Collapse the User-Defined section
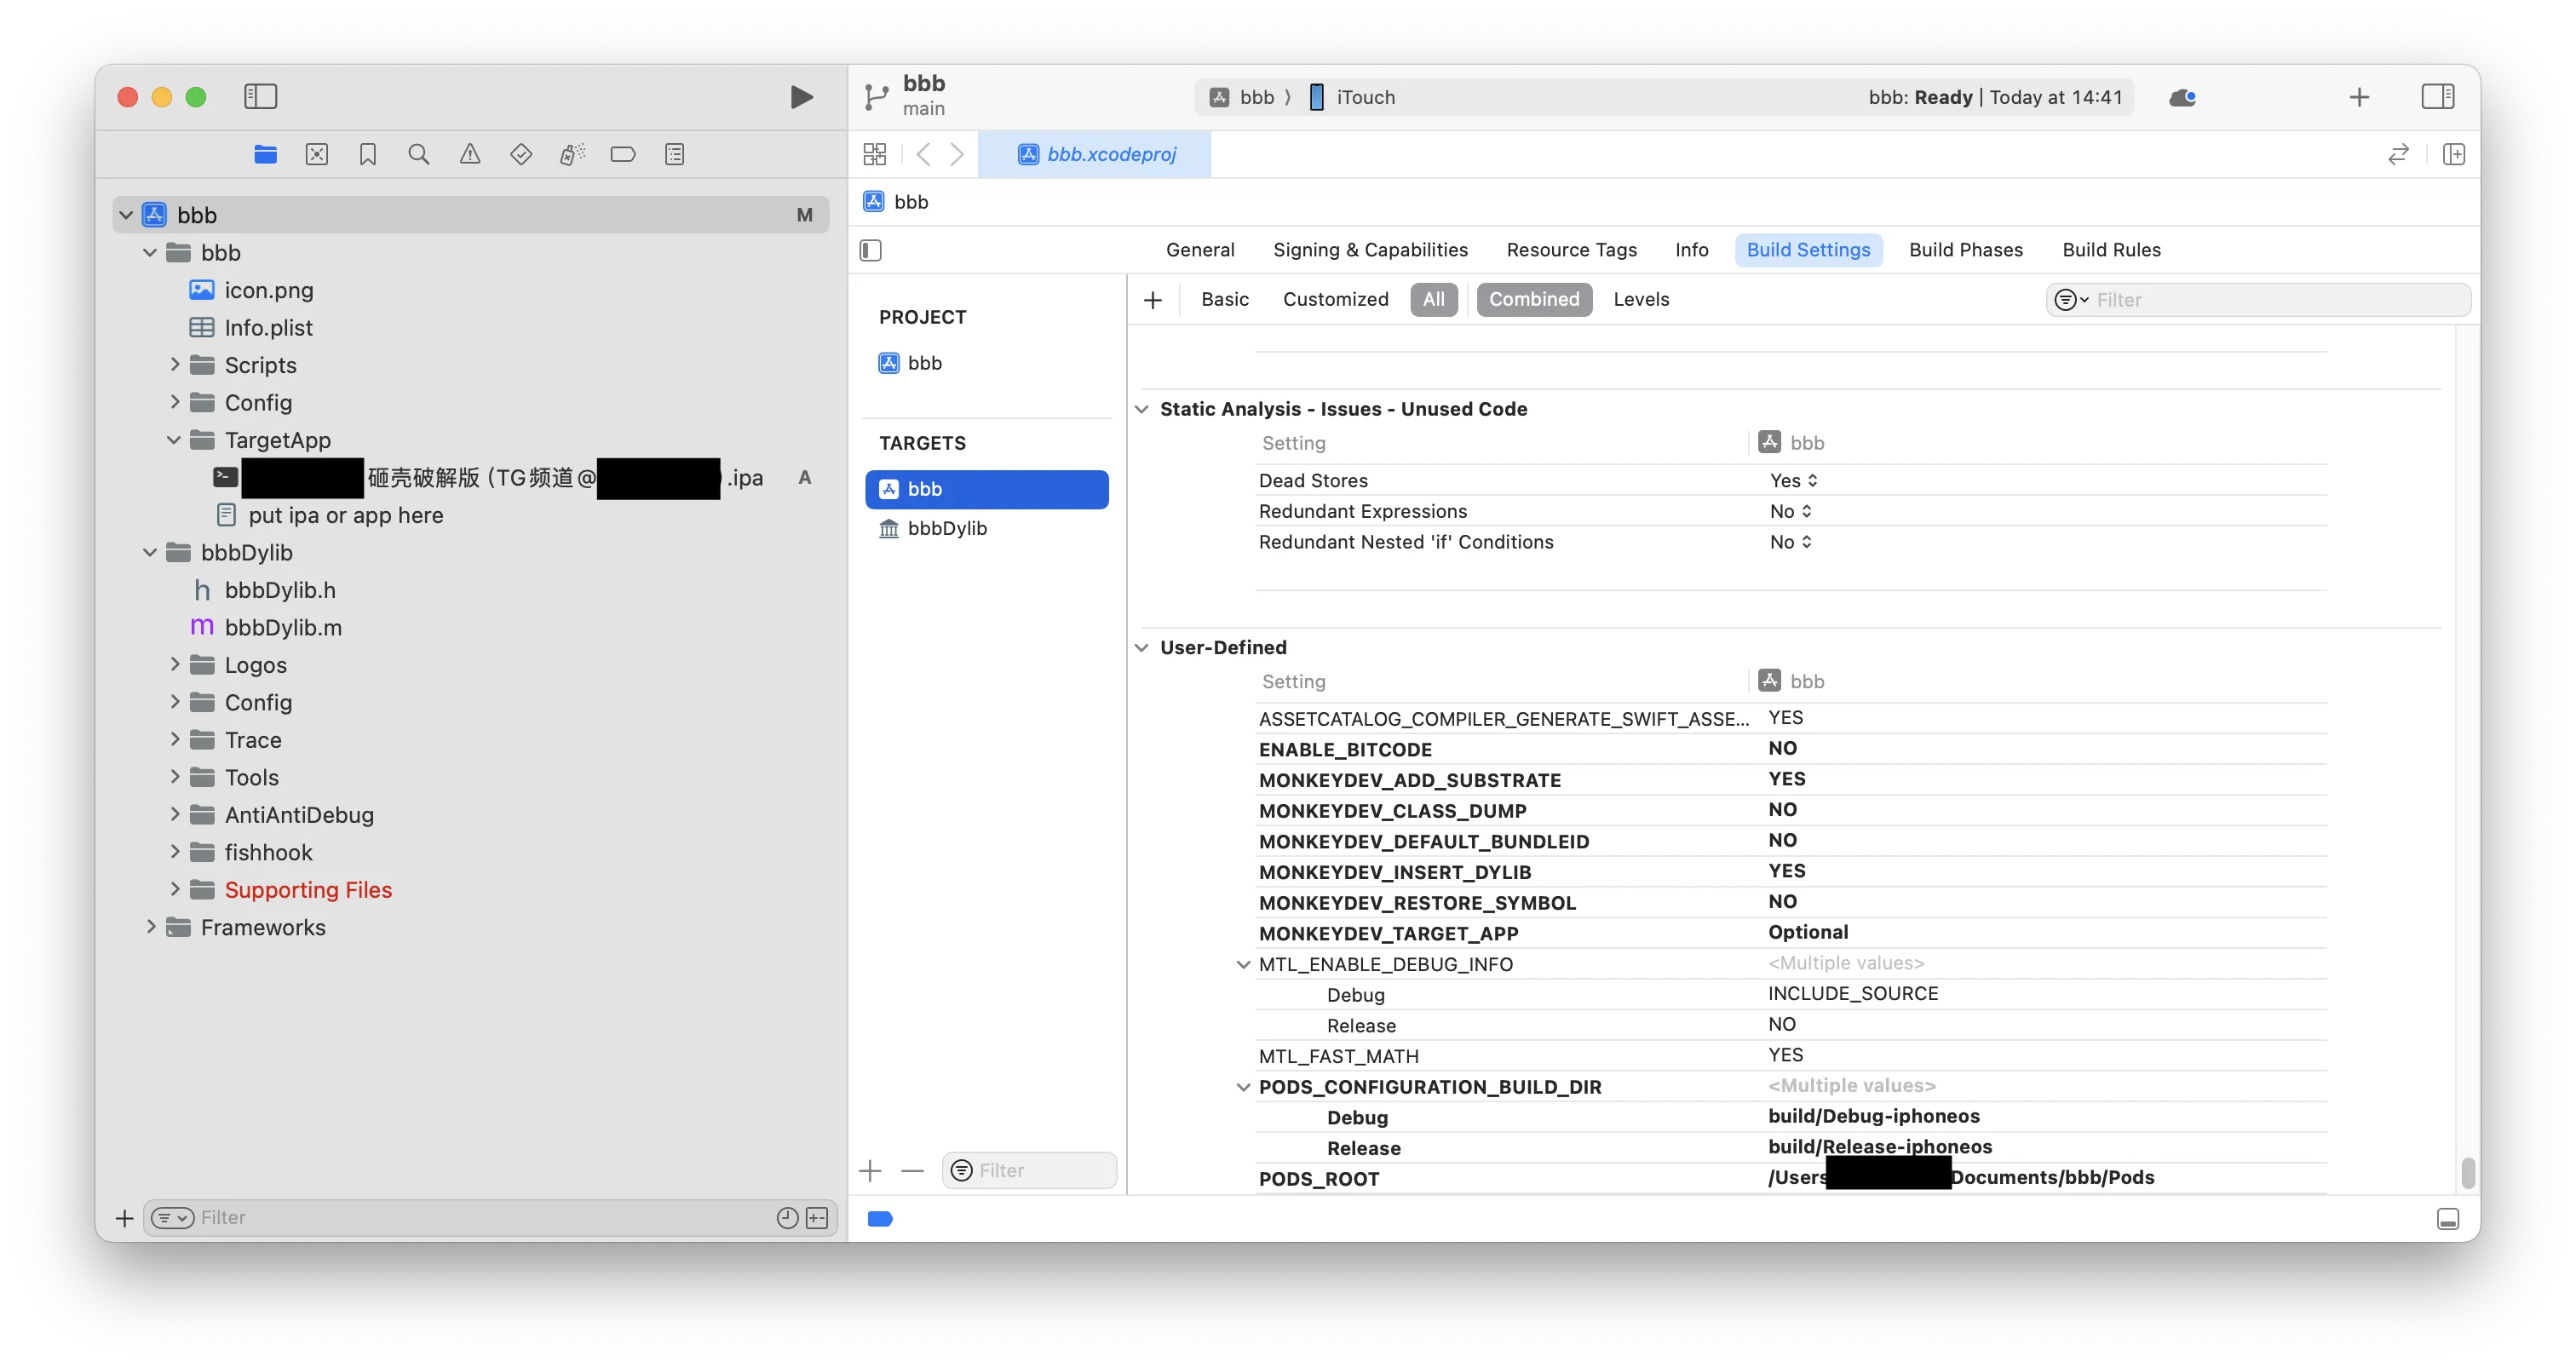 coord(1142,648)
